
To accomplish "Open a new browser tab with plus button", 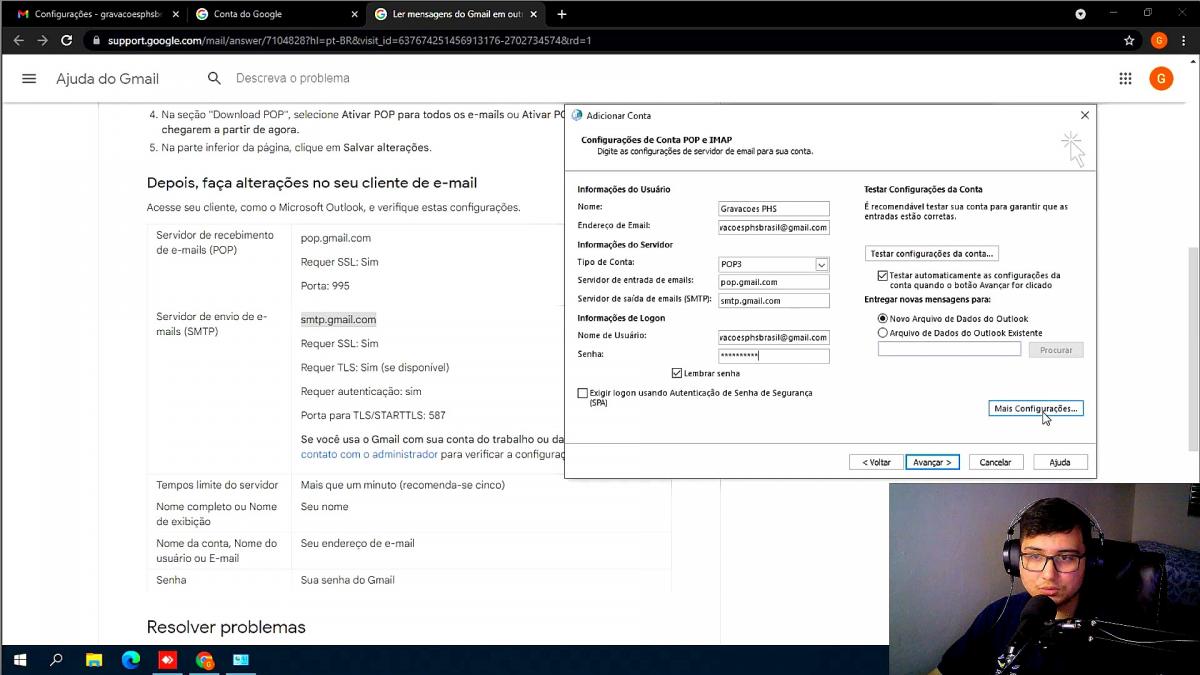I will click(x=562, y=14).
